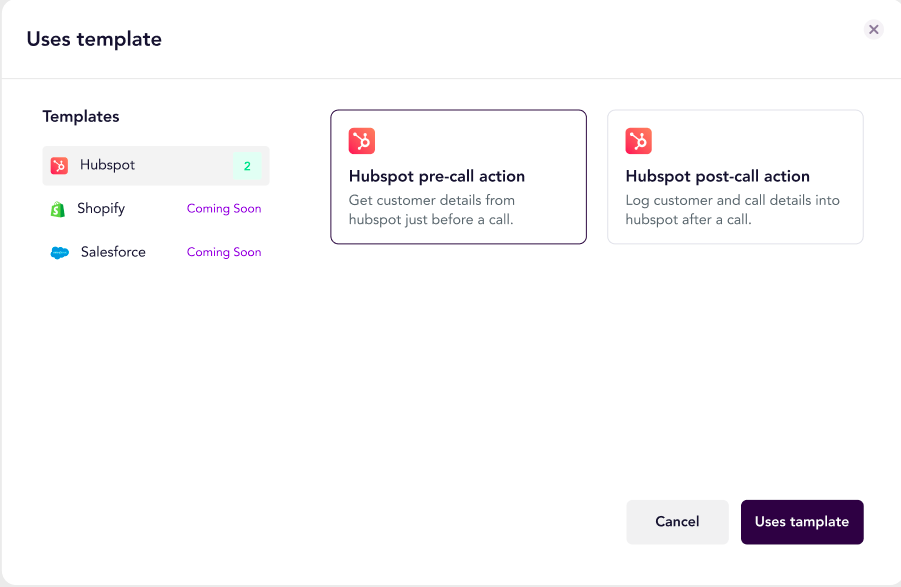Click the Hubspot count badge showing 2

pos(247,166)
